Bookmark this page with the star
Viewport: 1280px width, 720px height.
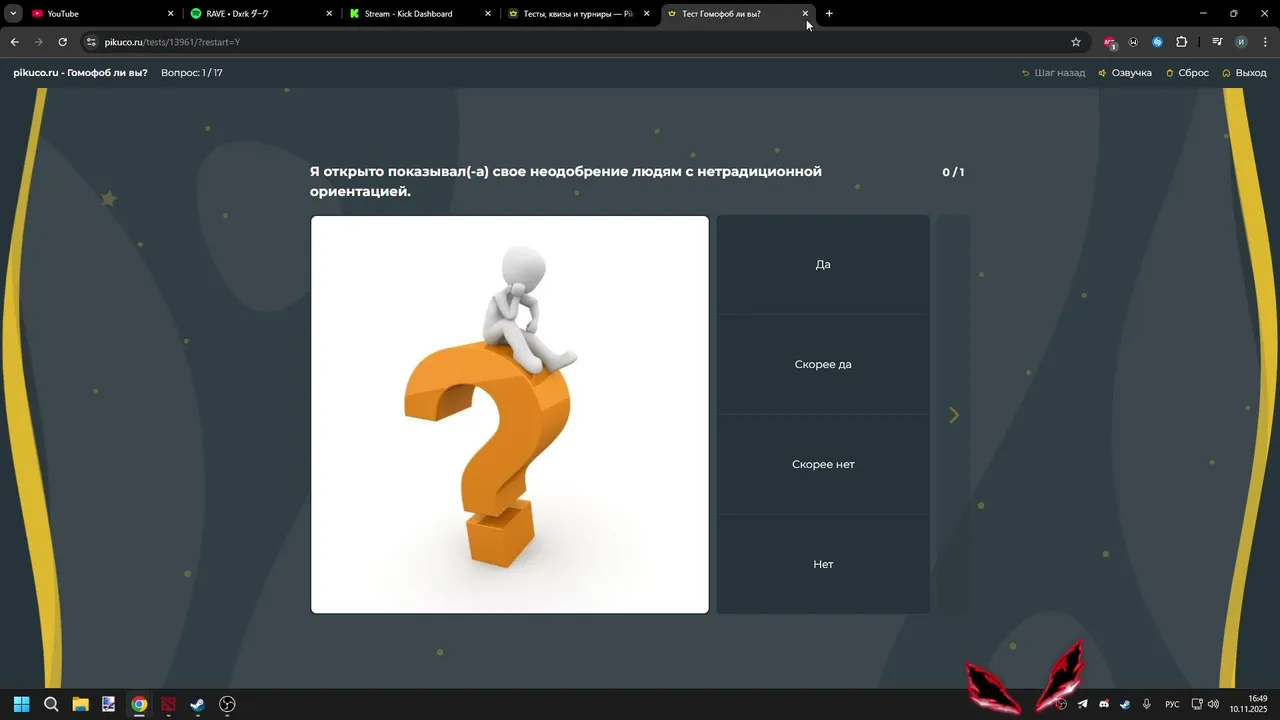[1076, 42]
